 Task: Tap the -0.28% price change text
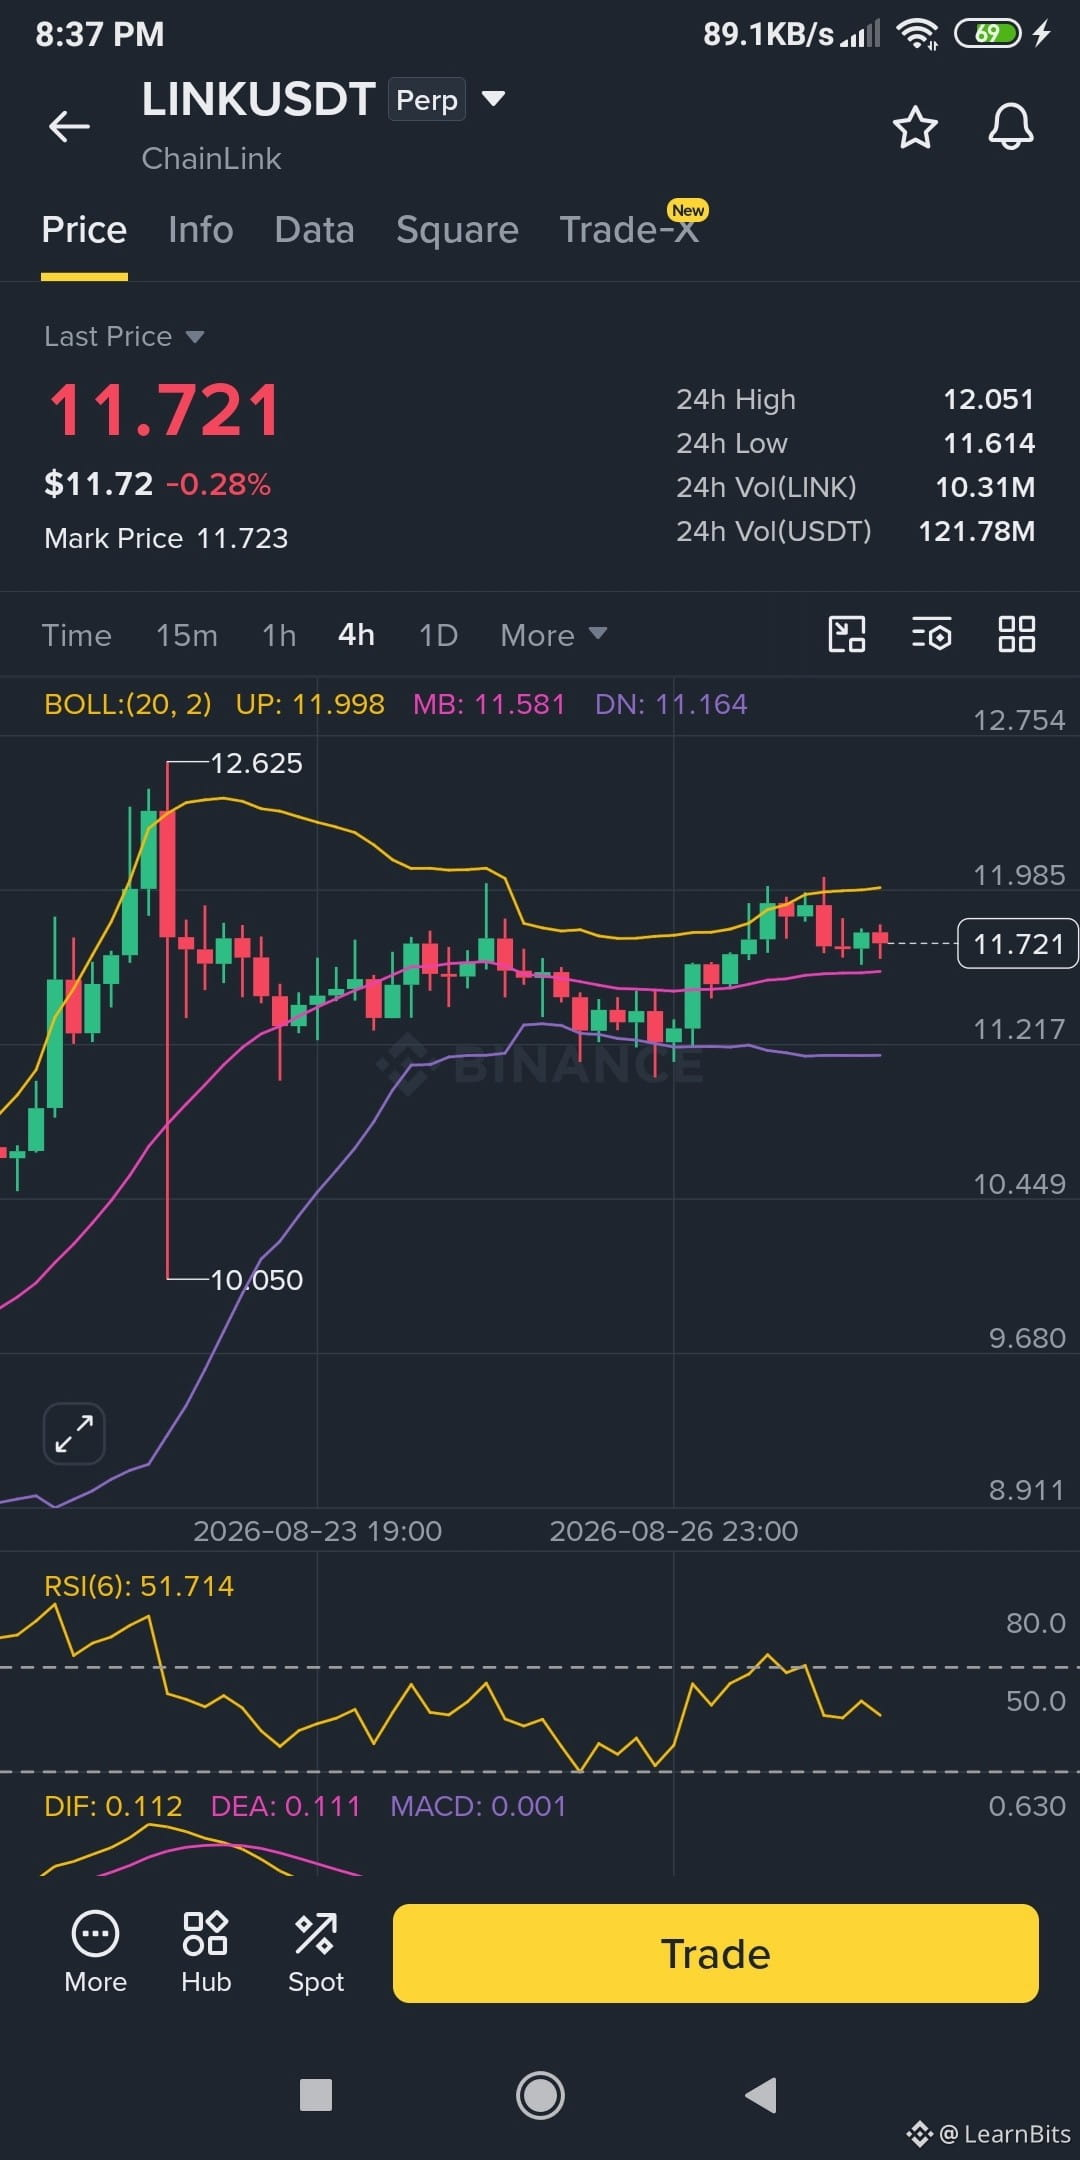(x=218, y=484)
